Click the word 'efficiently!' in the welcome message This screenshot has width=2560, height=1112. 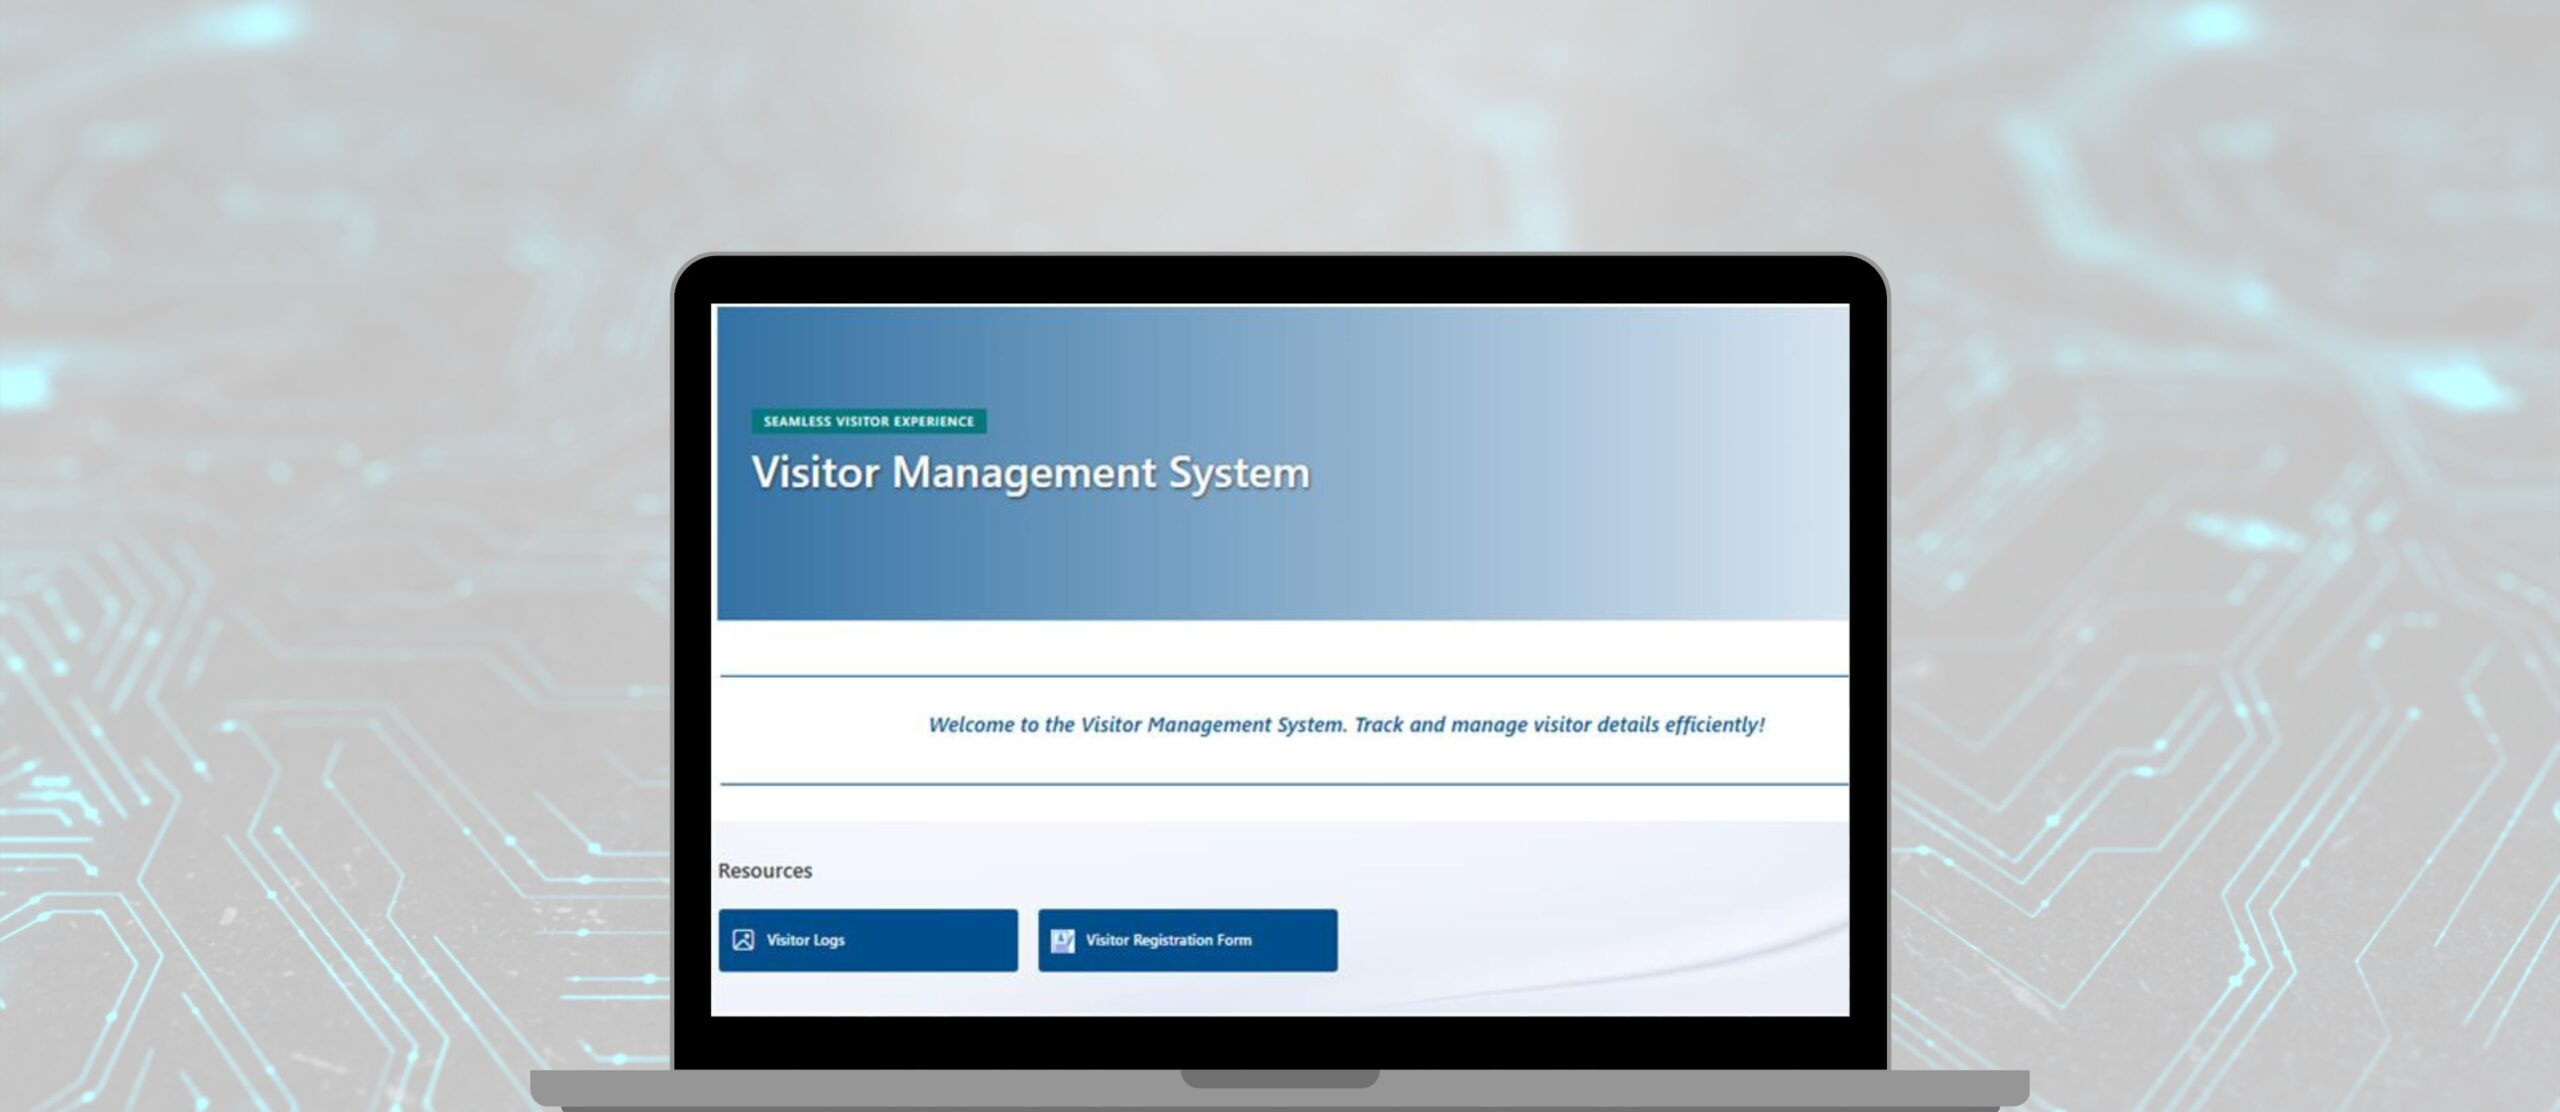tap(1714, 725)
